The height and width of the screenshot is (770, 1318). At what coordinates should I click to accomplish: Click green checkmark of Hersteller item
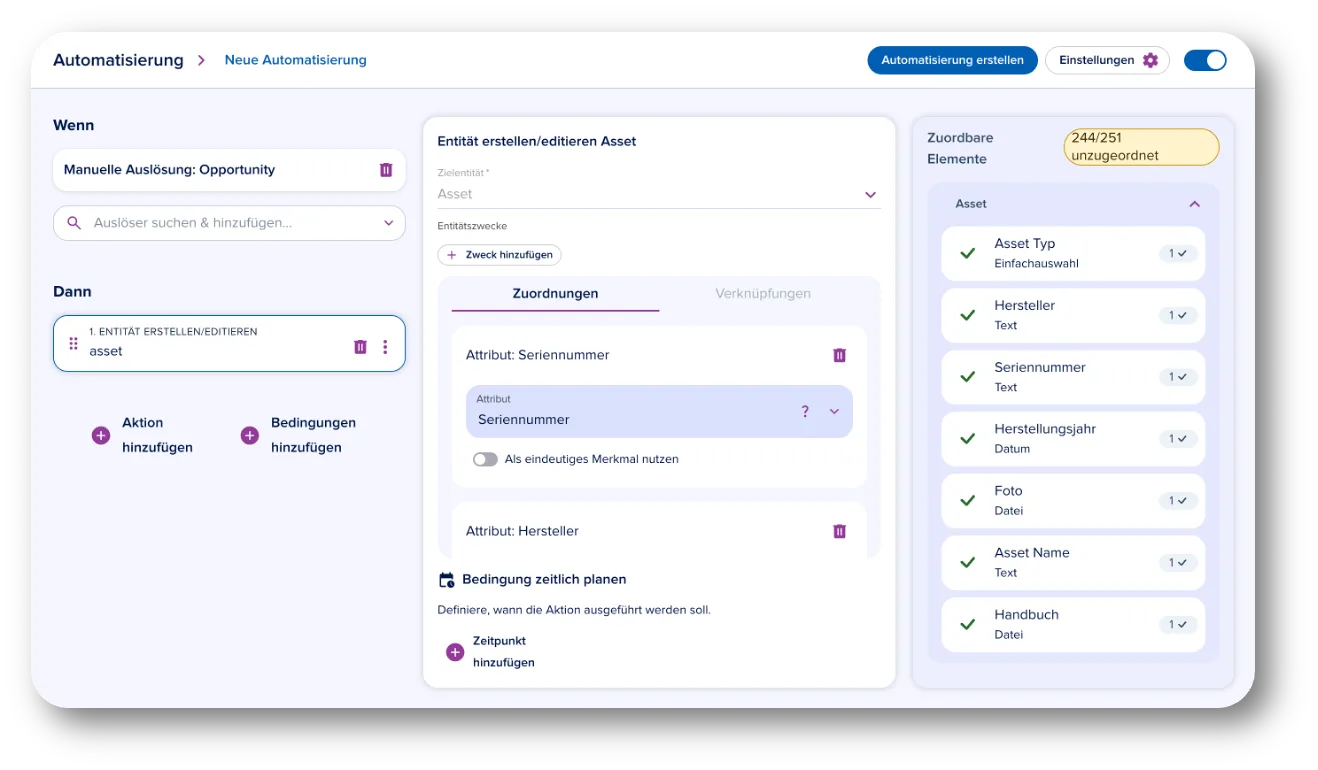pyautogui.click(x=967, y=315)
